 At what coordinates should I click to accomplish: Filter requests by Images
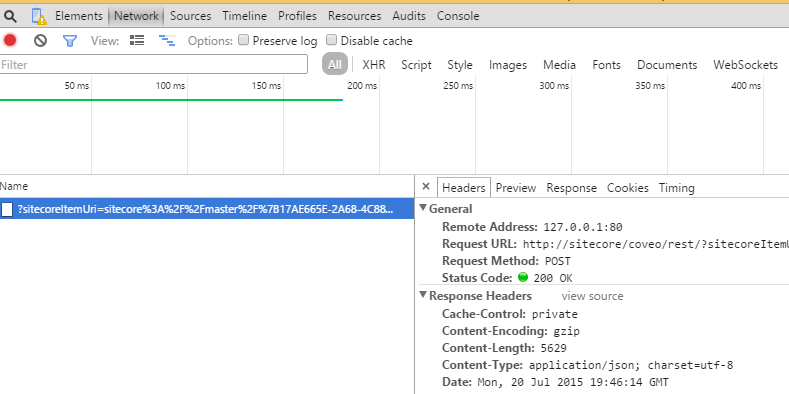pyautogui.click(x=508, y=65)
